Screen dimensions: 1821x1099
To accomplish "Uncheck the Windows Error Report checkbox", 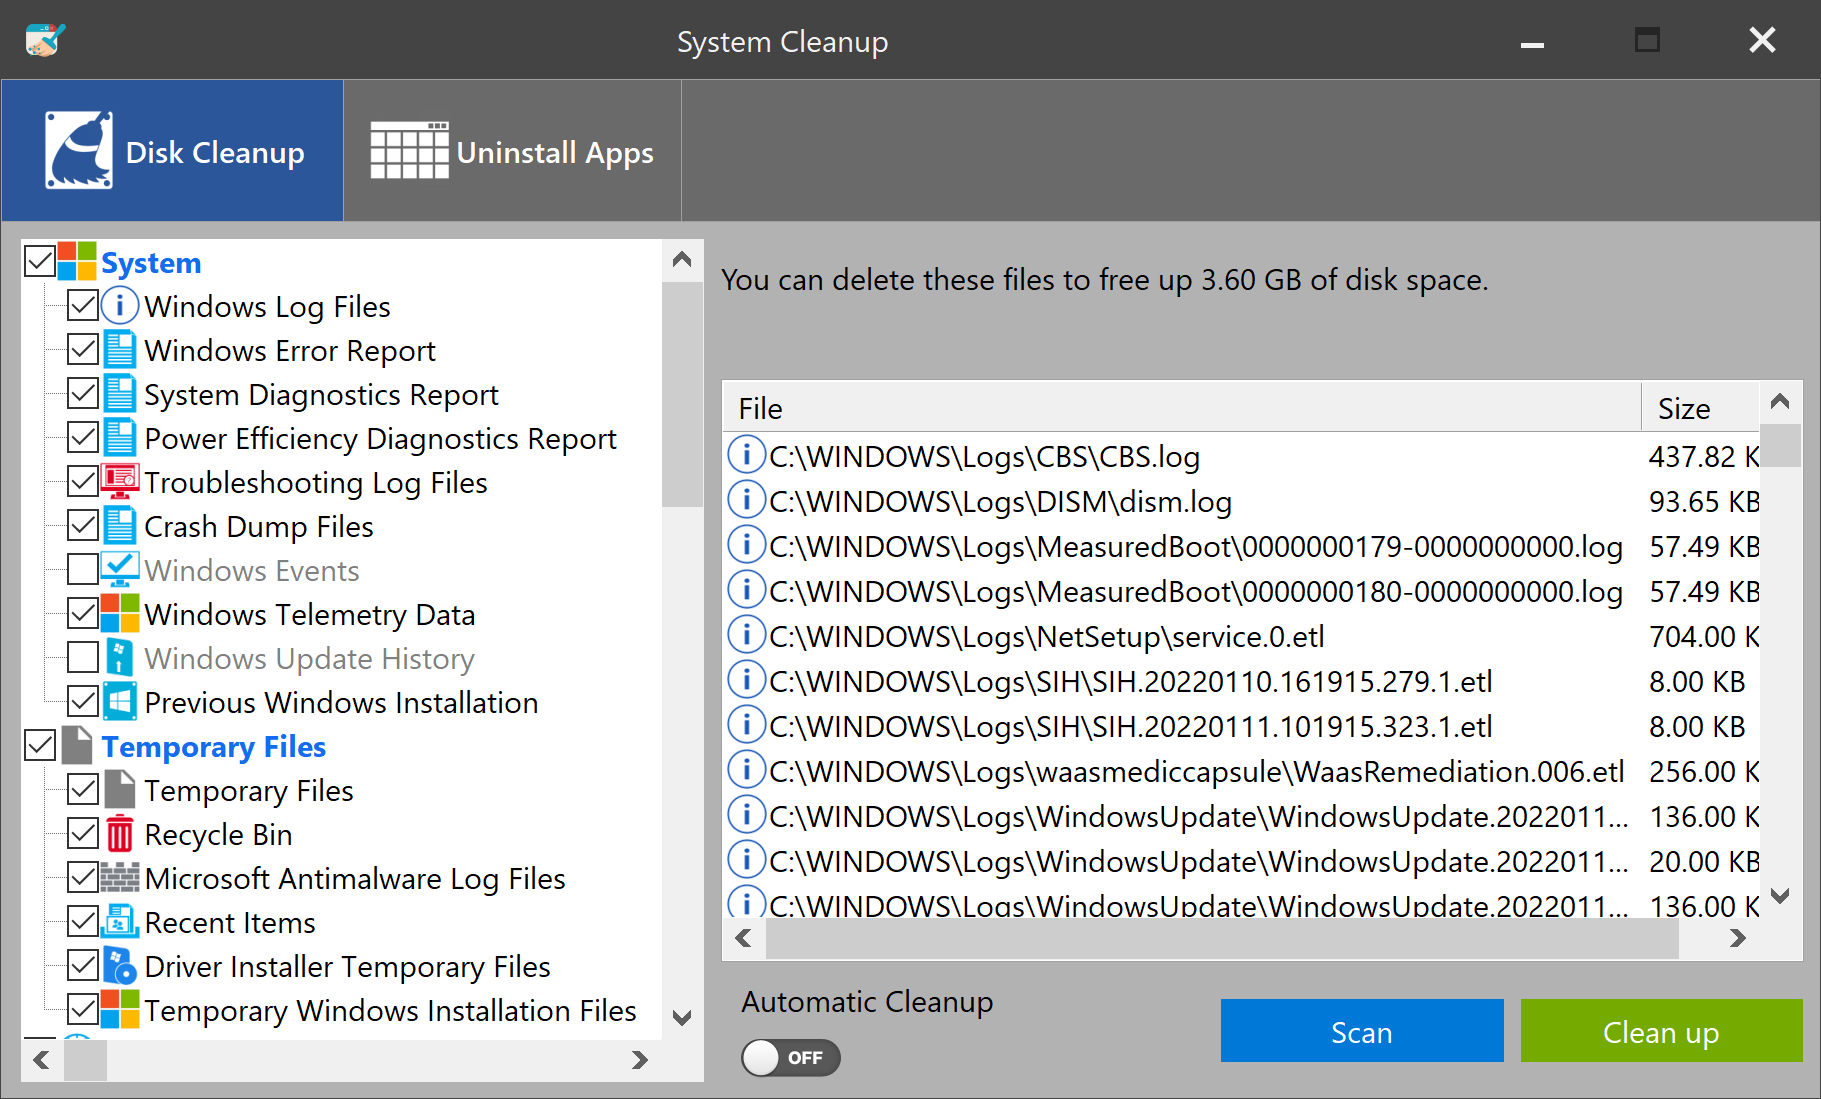I will pos(83,350).
